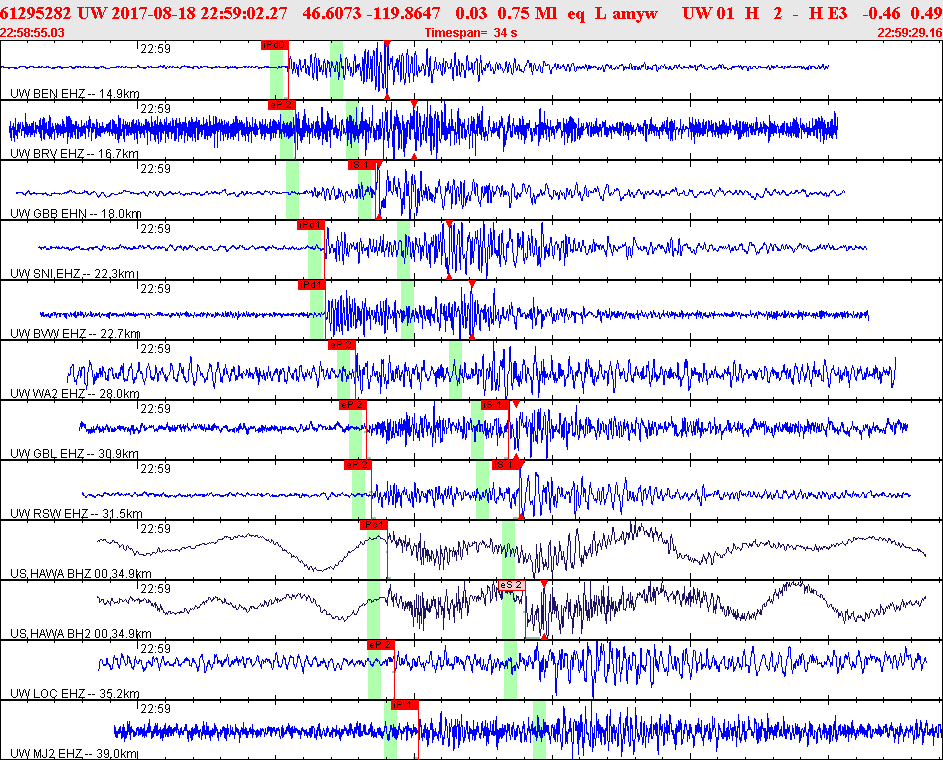Image resolution: width=943 pixels, height=760 pixels.
Task: Select the iPd1 pick flag on BWW trace
Action: [312, 285]
